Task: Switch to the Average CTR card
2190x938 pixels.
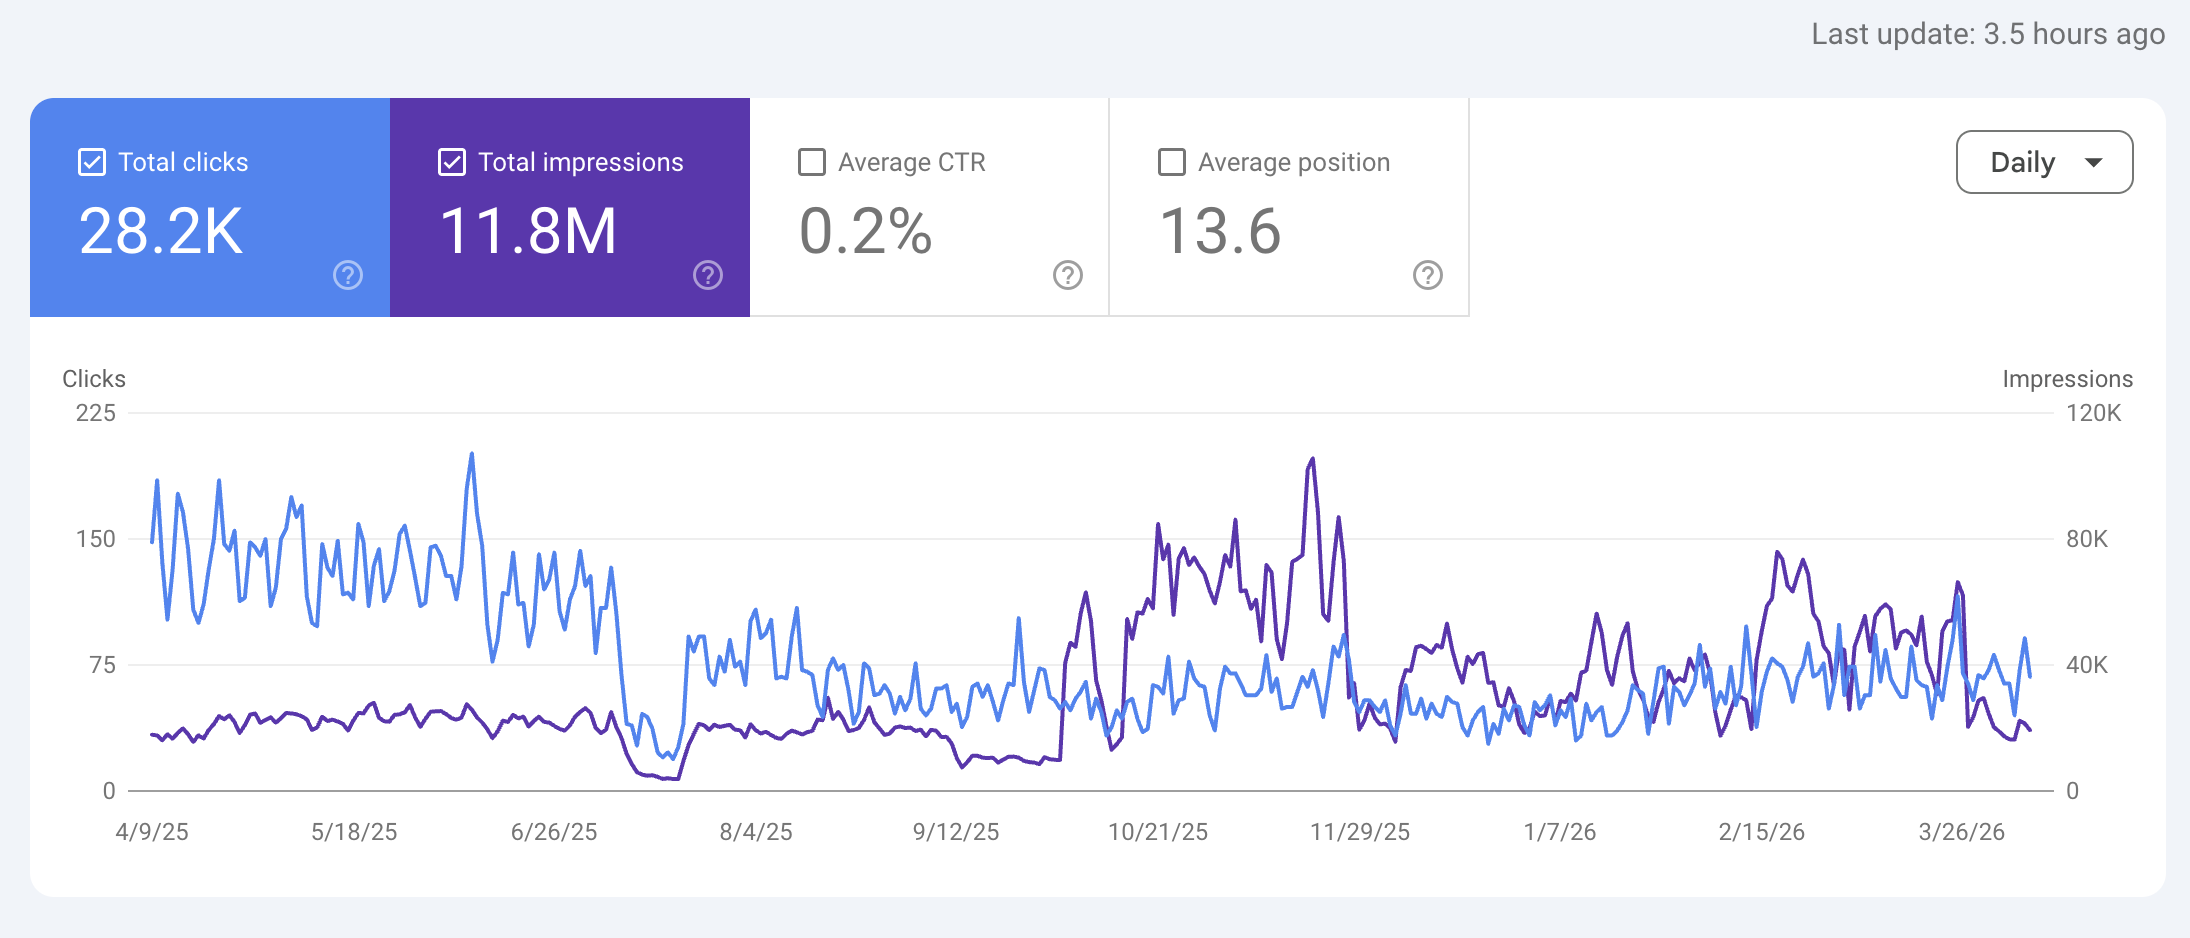Action: [x=930, y=210]
